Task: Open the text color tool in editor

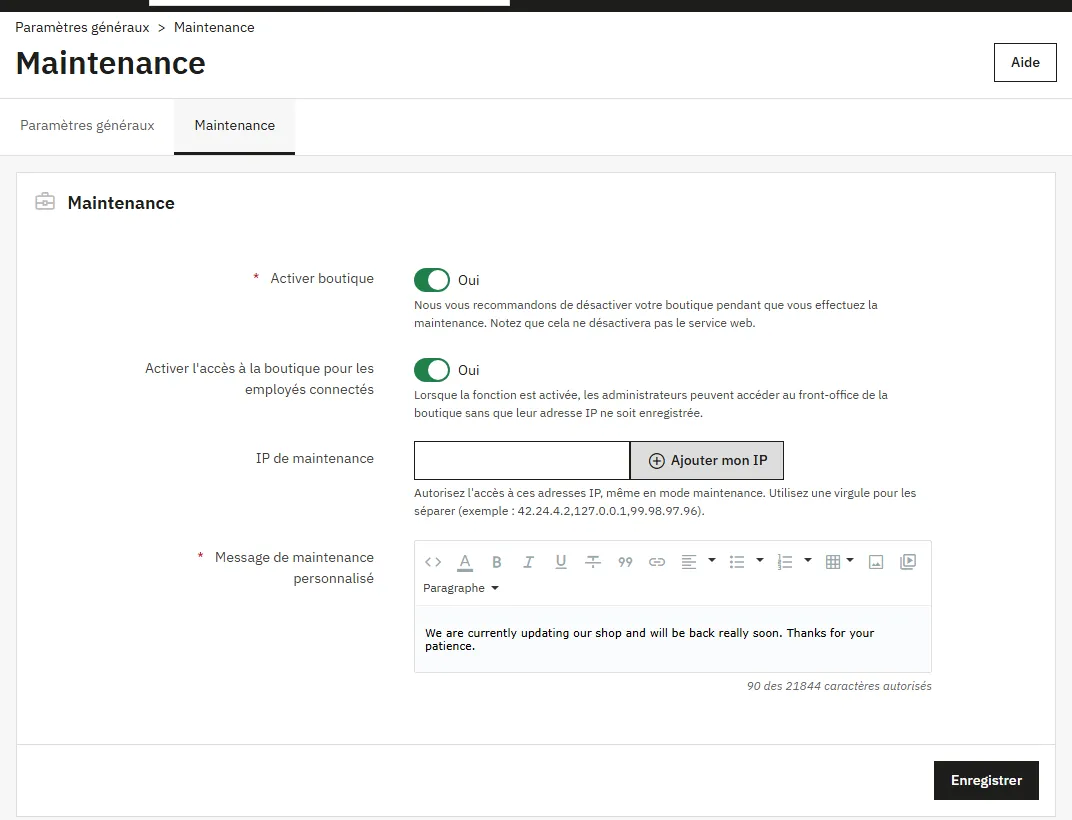Action: [x=465, y=562]
